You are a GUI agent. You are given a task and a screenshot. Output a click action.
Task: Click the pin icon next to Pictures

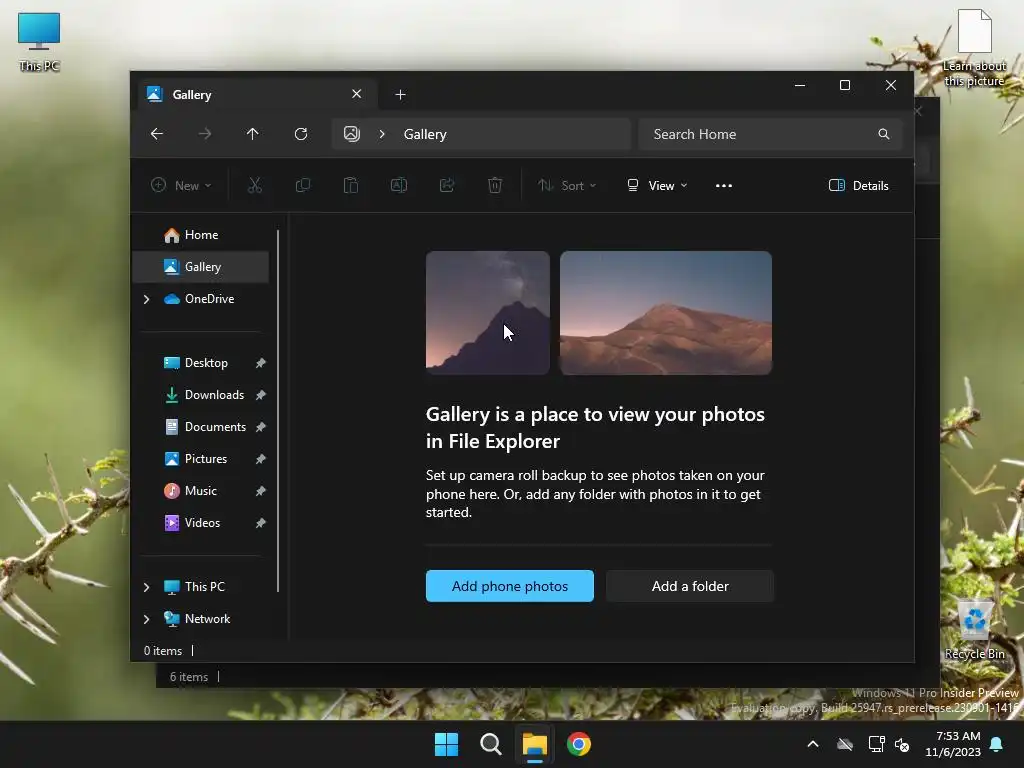click(261, 459)
